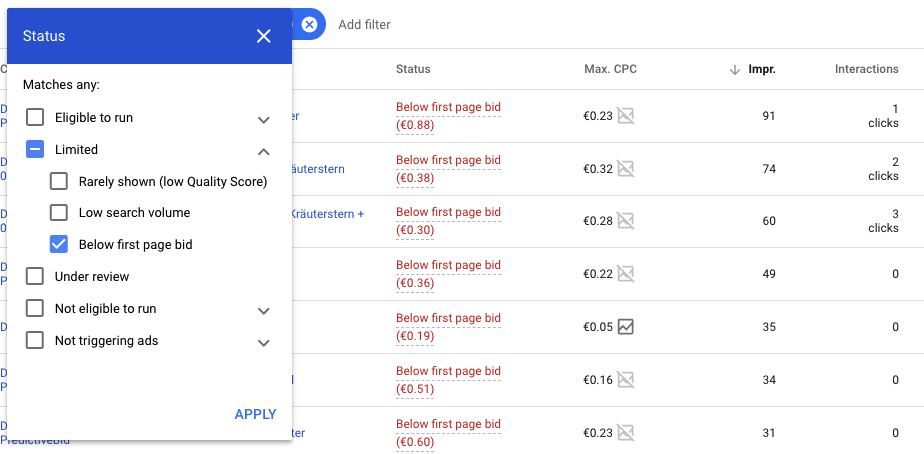
Task: Check the Low search volume checkbox
Action: [58, 212]
